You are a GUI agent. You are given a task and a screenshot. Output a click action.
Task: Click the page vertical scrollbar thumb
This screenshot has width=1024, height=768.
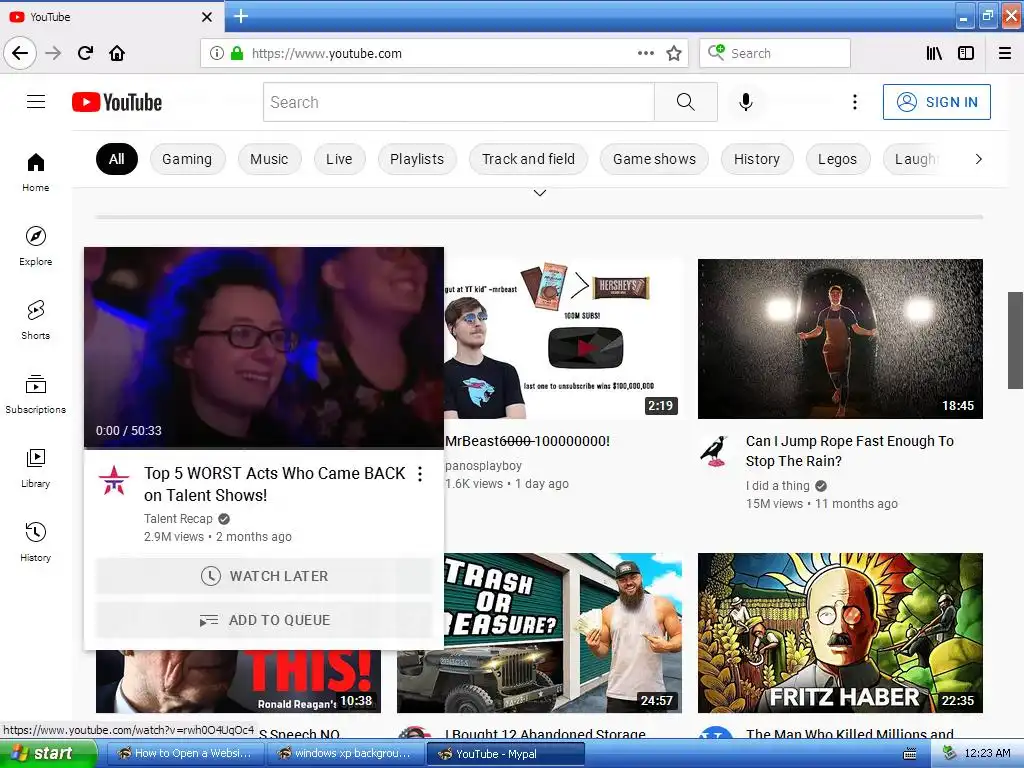point(1016,340)
